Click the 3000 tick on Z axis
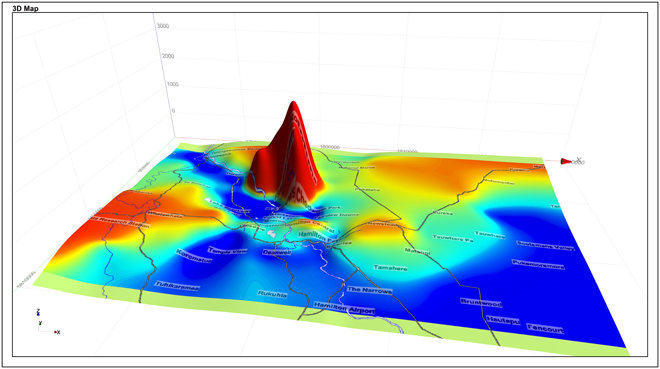 [x=163, y=26]
